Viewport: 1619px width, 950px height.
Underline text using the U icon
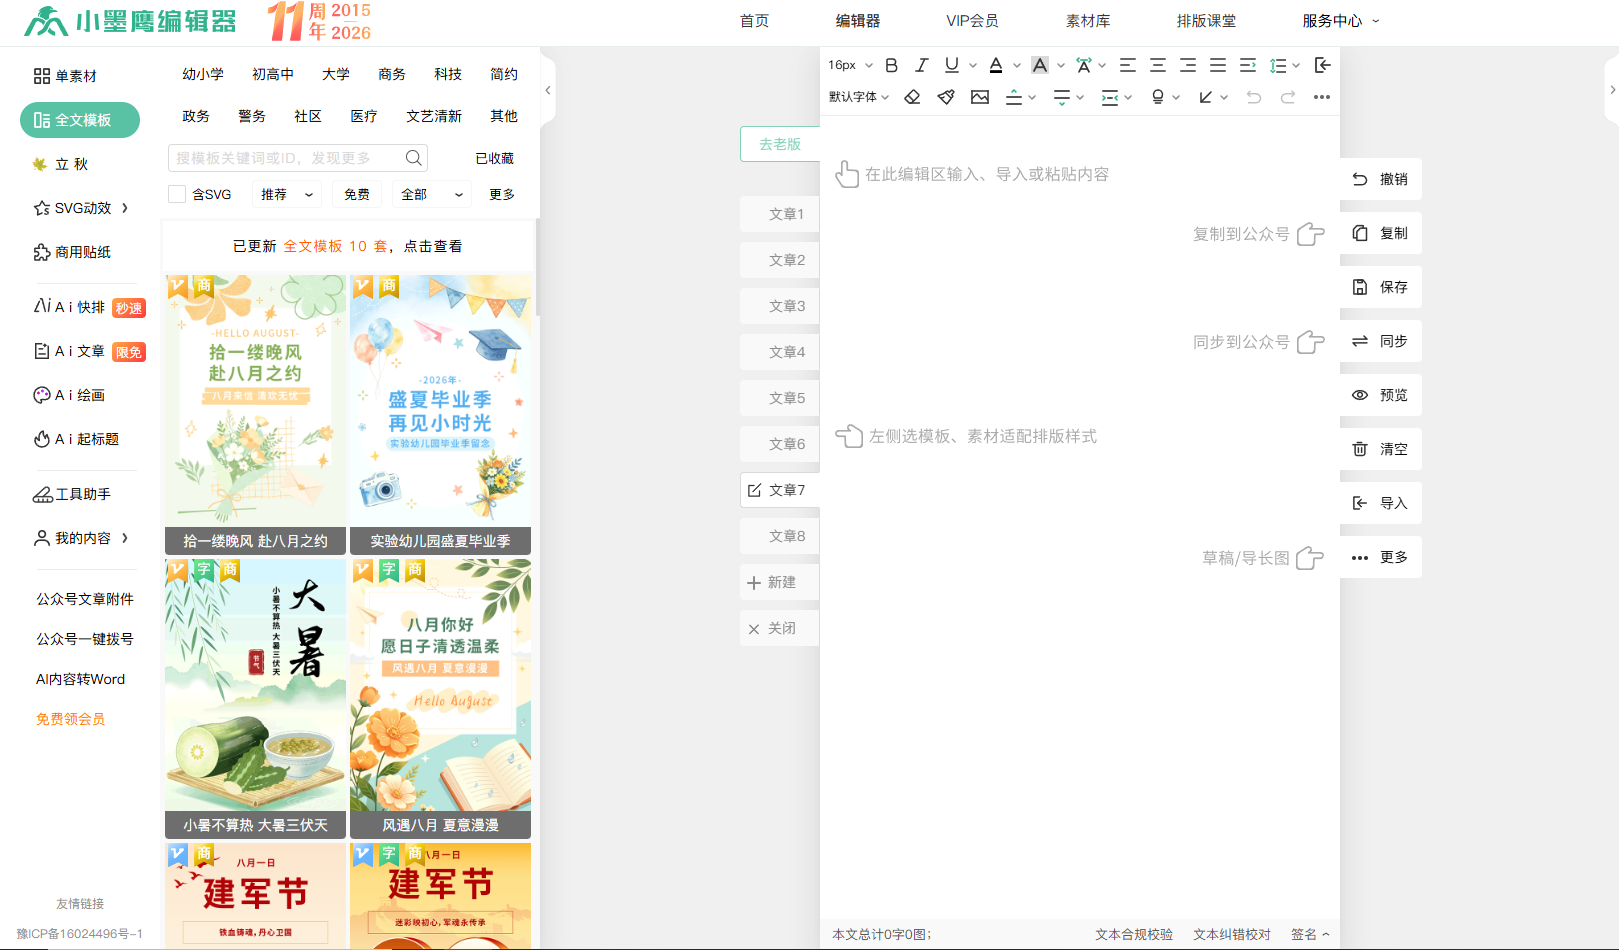coord(952,65)
